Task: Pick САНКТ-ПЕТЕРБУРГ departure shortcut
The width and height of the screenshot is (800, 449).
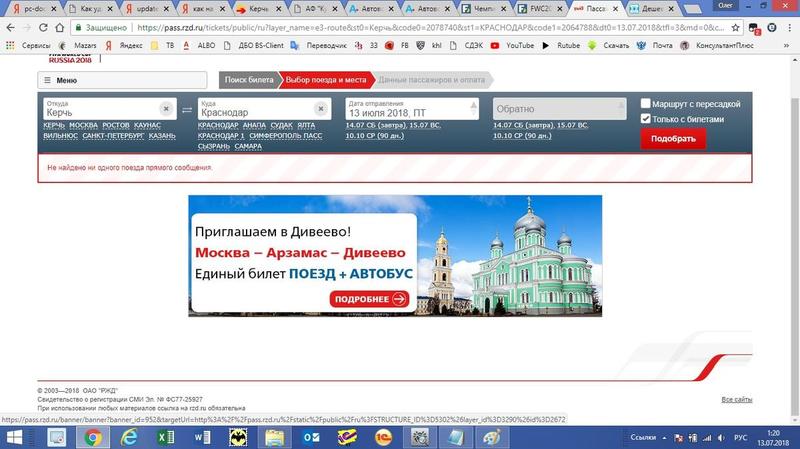Action: [113, 136]
